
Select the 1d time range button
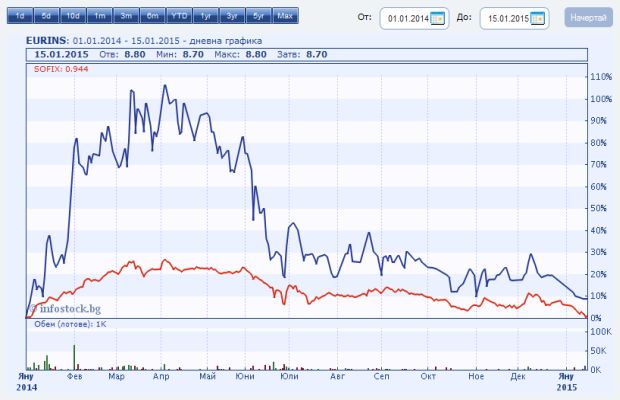20,16
